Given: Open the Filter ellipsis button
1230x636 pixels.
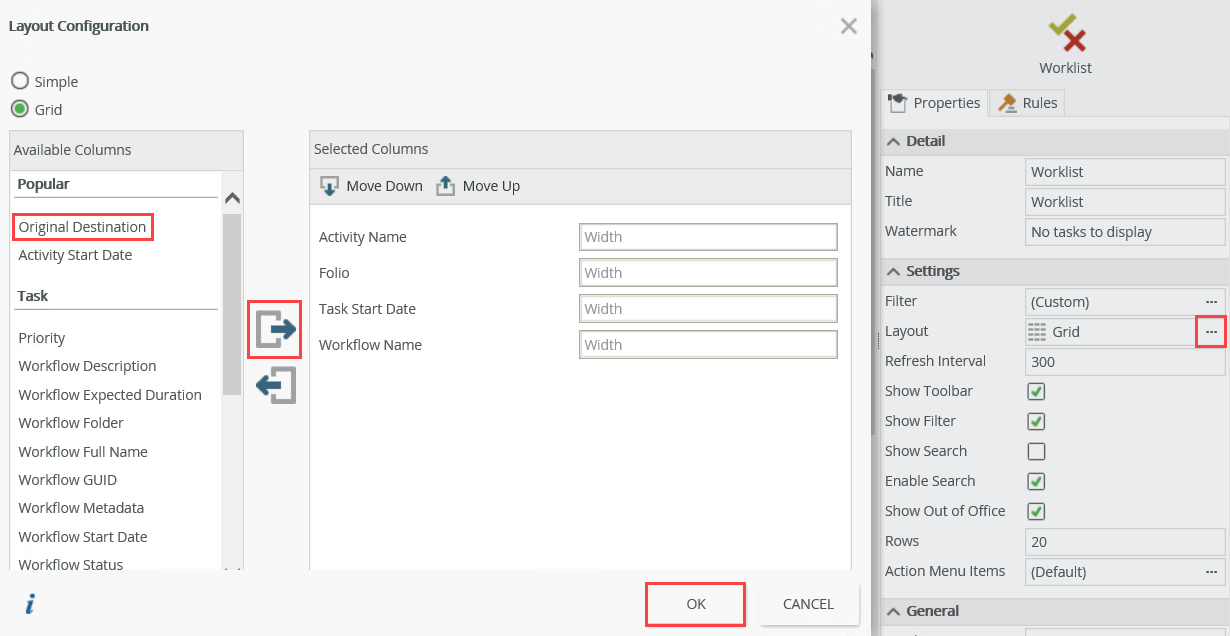Looking at the screenshot, I should 1211,301.
